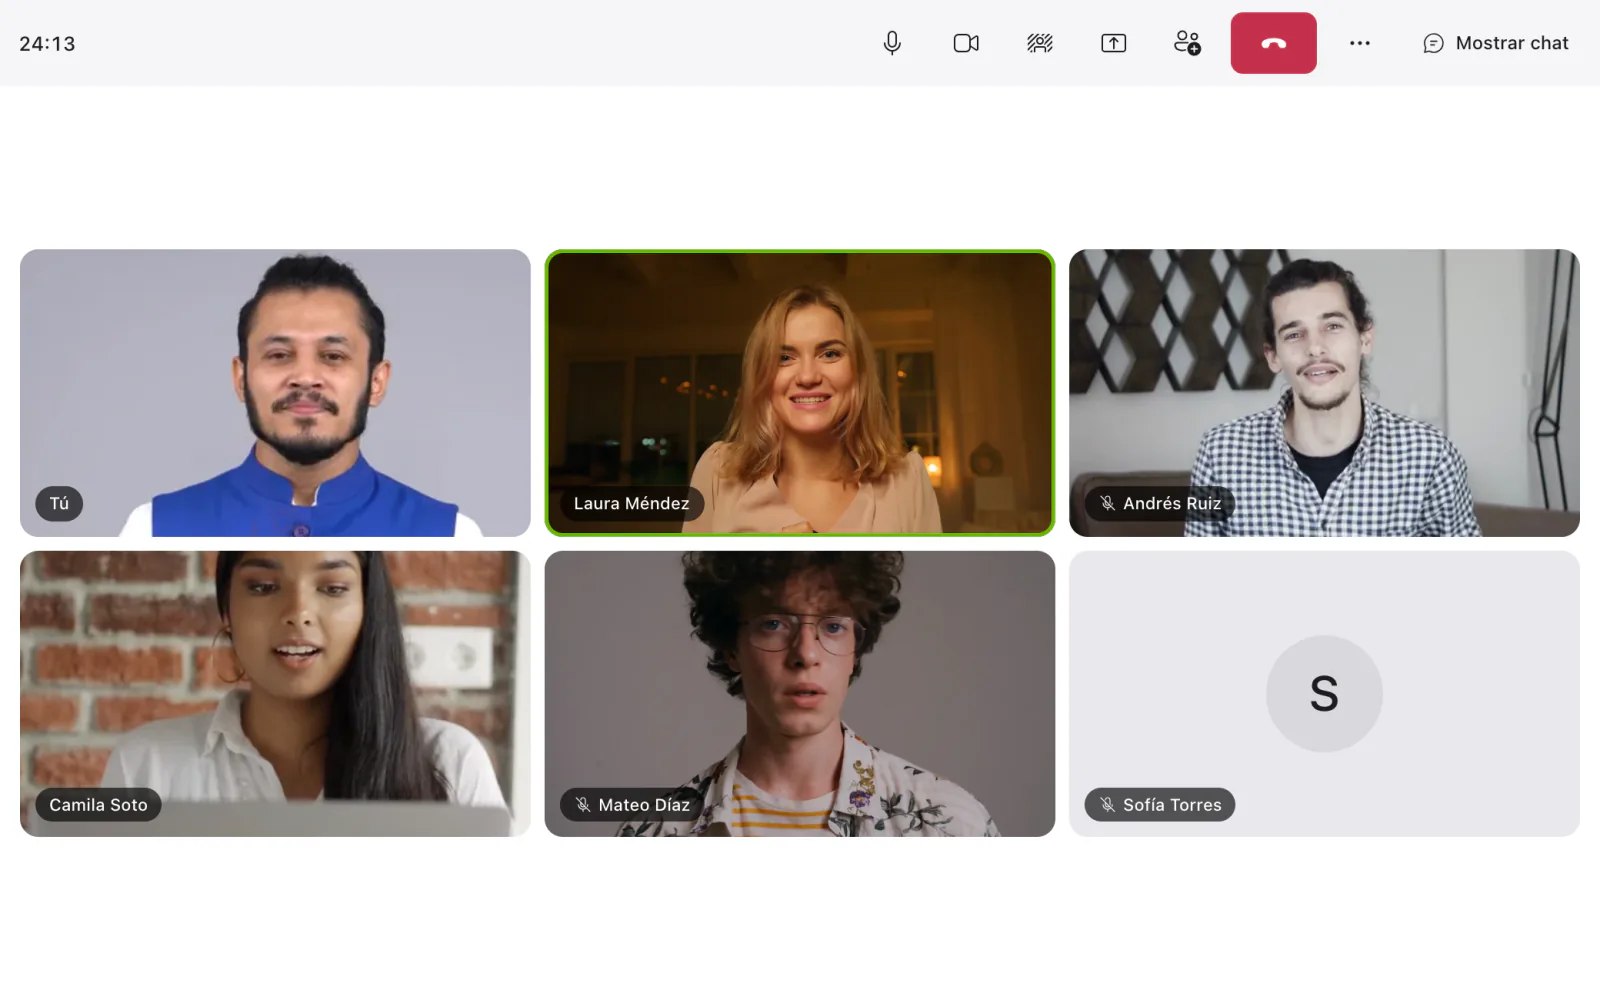Click your own video tile labeled Tú
This screenshot has height=1000, width=1600.
pos(275,393)
